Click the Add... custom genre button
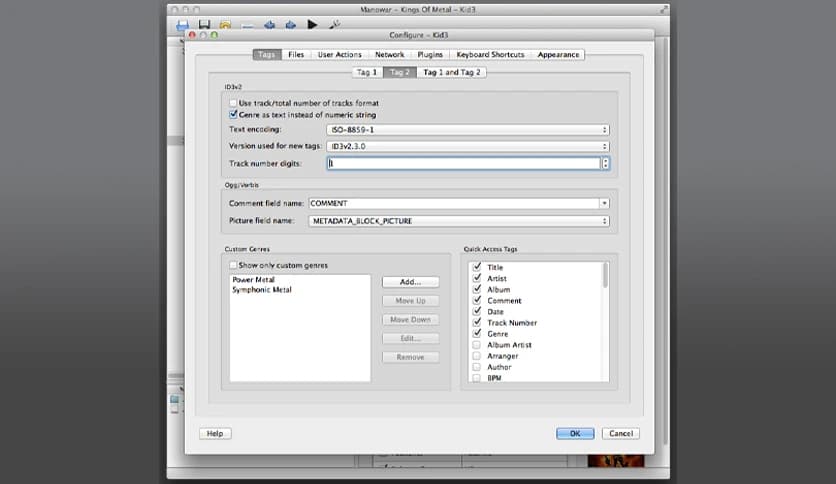Screen dimensions: 836x484 (411, 282)
